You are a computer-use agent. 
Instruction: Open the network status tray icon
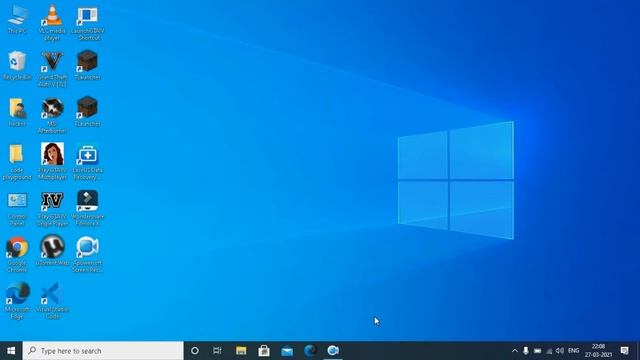pyautogui.click(x=549, y=351)
